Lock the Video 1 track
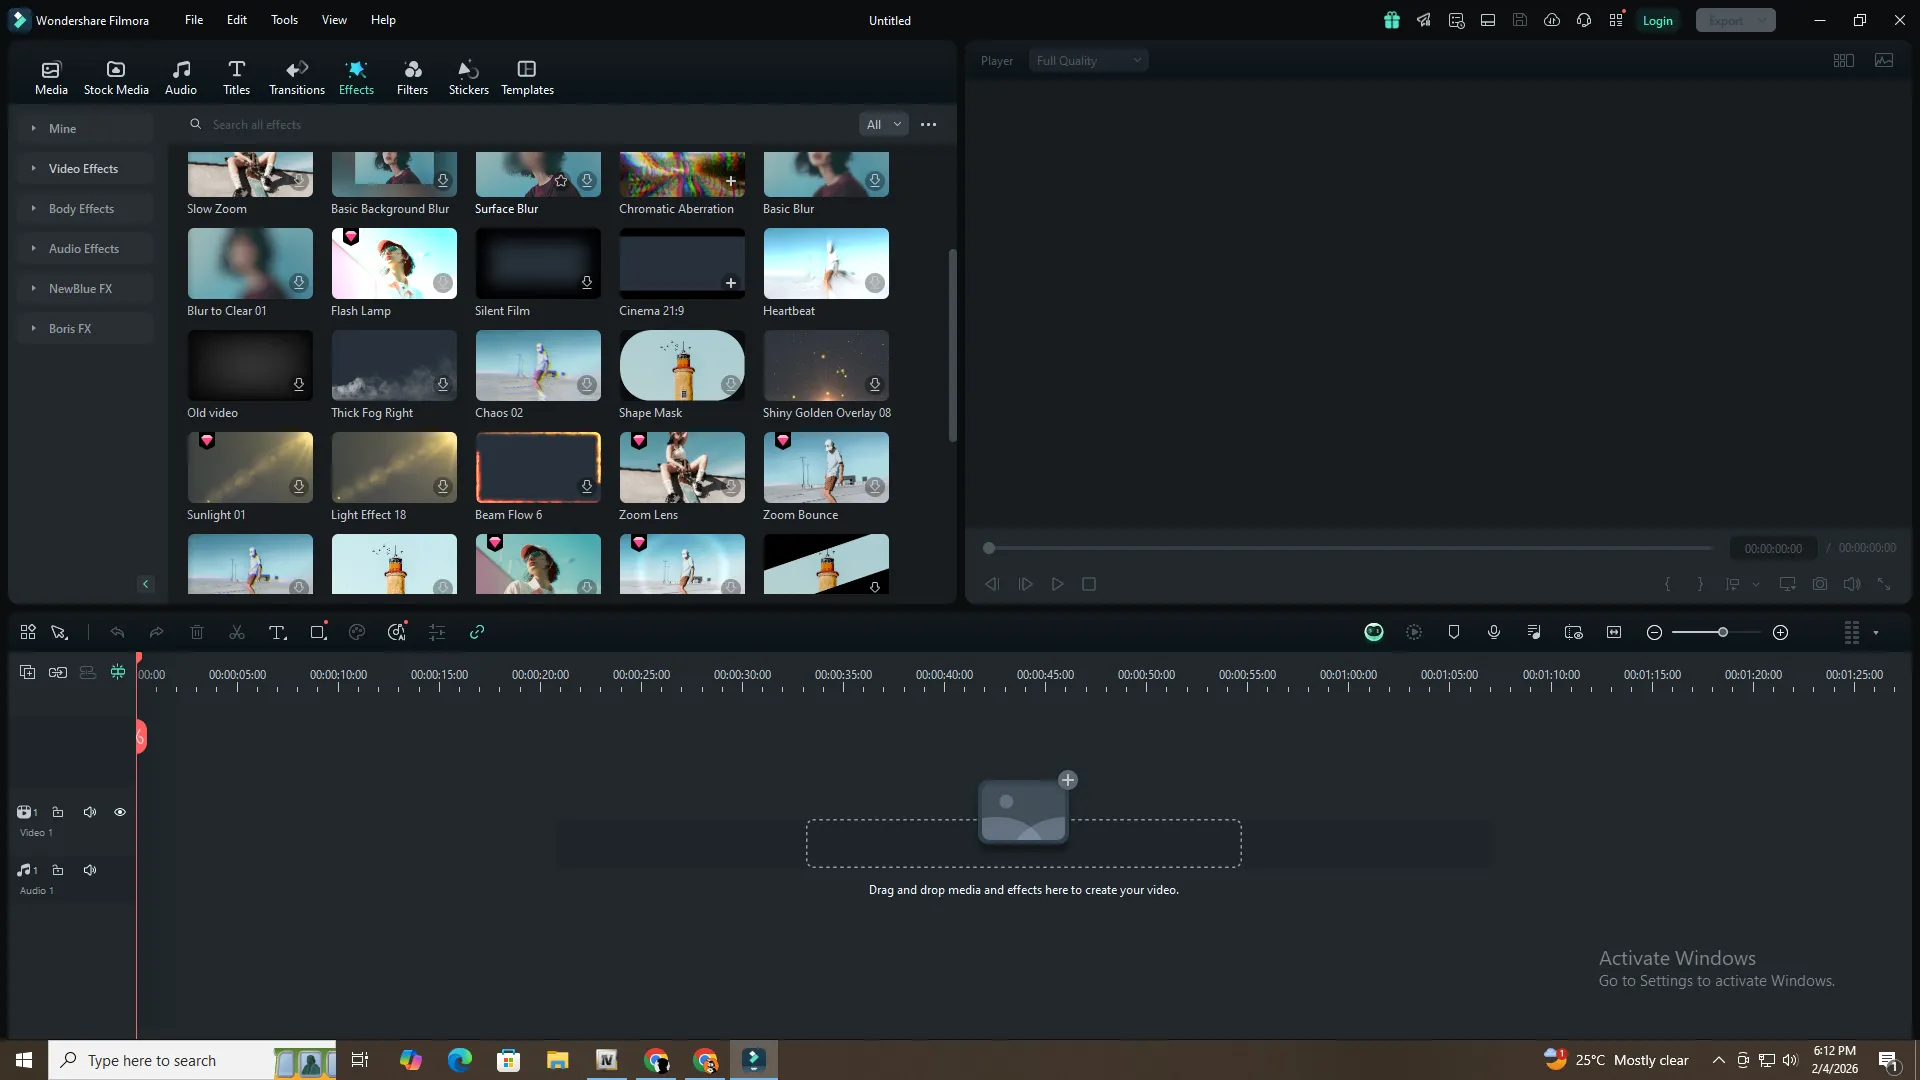This screenshot has height=1080, width=1920. click(58, 812)
